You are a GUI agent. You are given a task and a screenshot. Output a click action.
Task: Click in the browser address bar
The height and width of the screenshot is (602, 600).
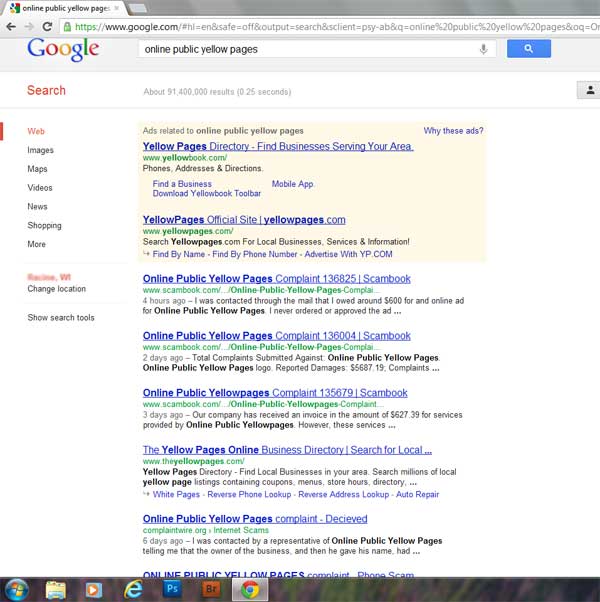tap(330, 27)
